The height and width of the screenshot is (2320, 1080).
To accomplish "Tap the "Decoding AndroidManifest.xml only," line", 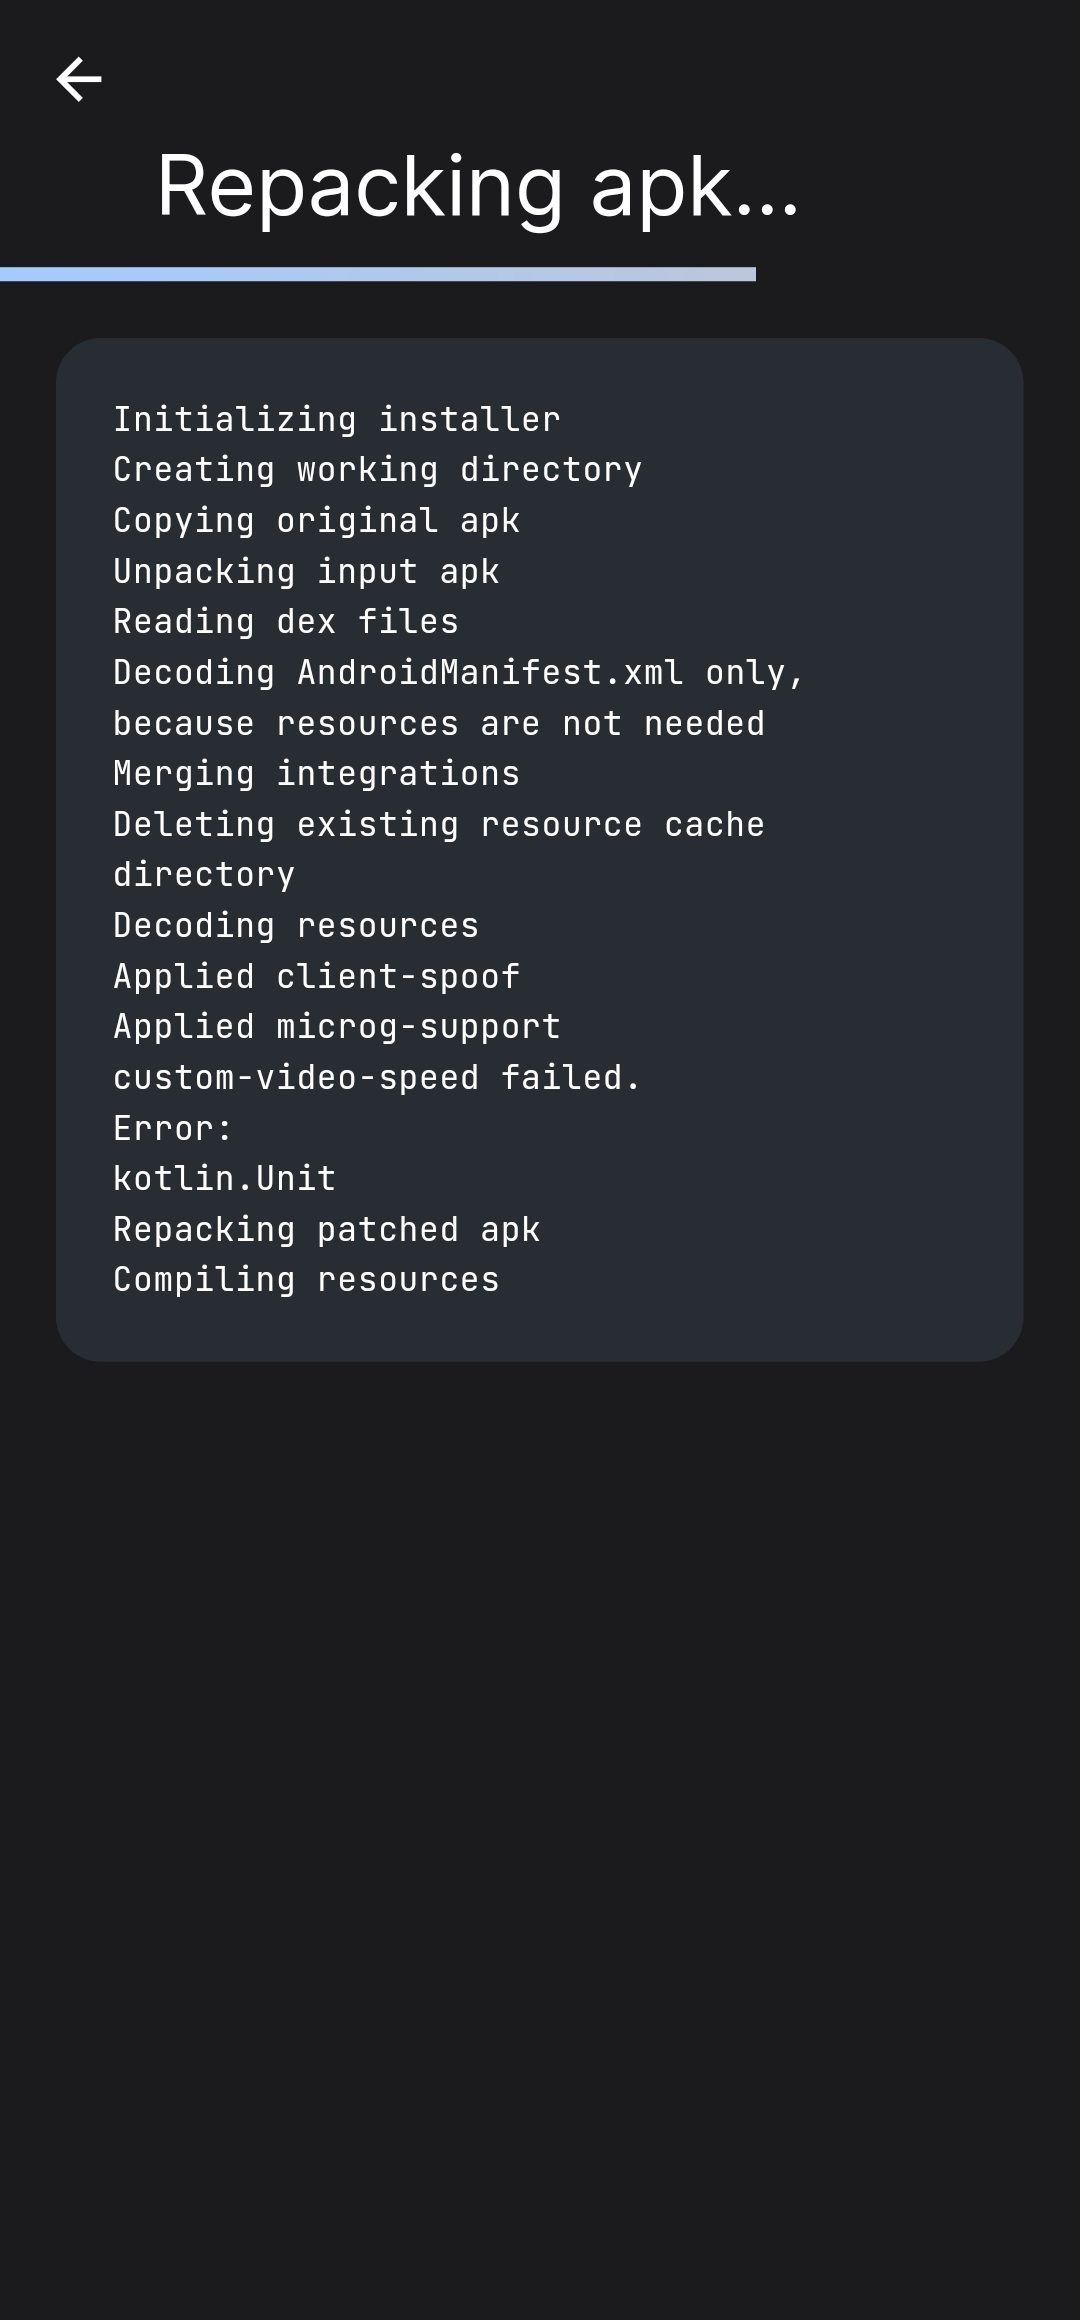I will [459, 673].
